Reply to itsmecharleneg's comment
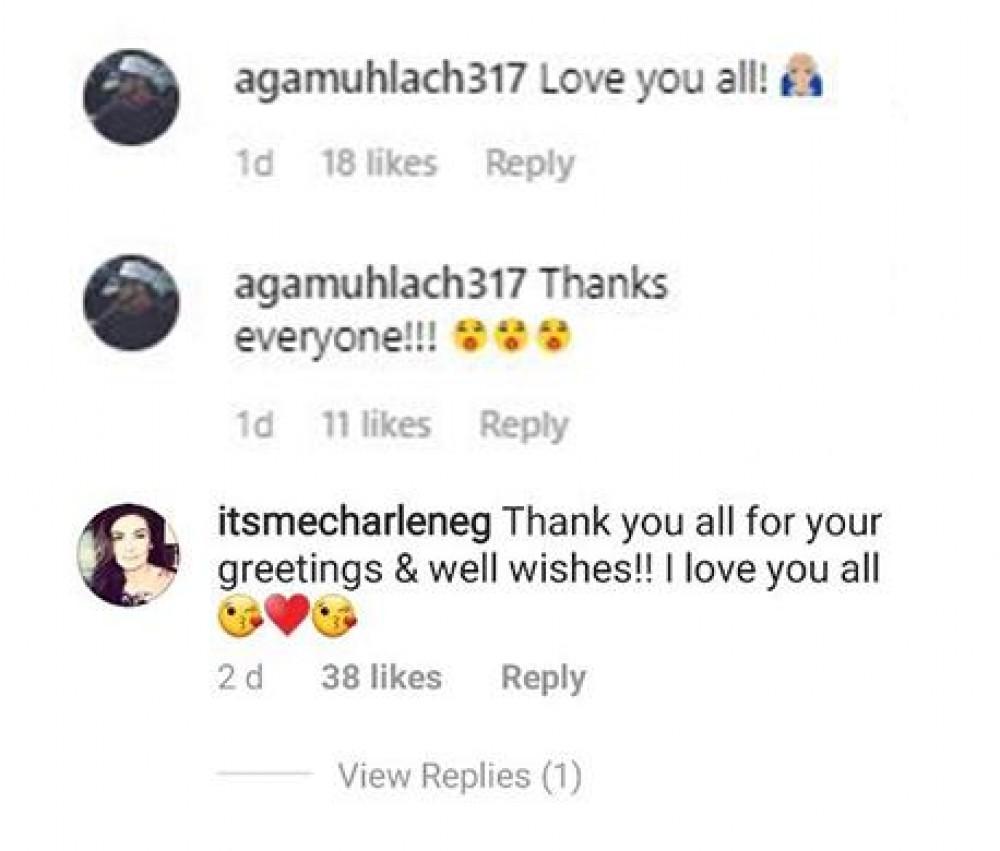 (x=543, y=677)
